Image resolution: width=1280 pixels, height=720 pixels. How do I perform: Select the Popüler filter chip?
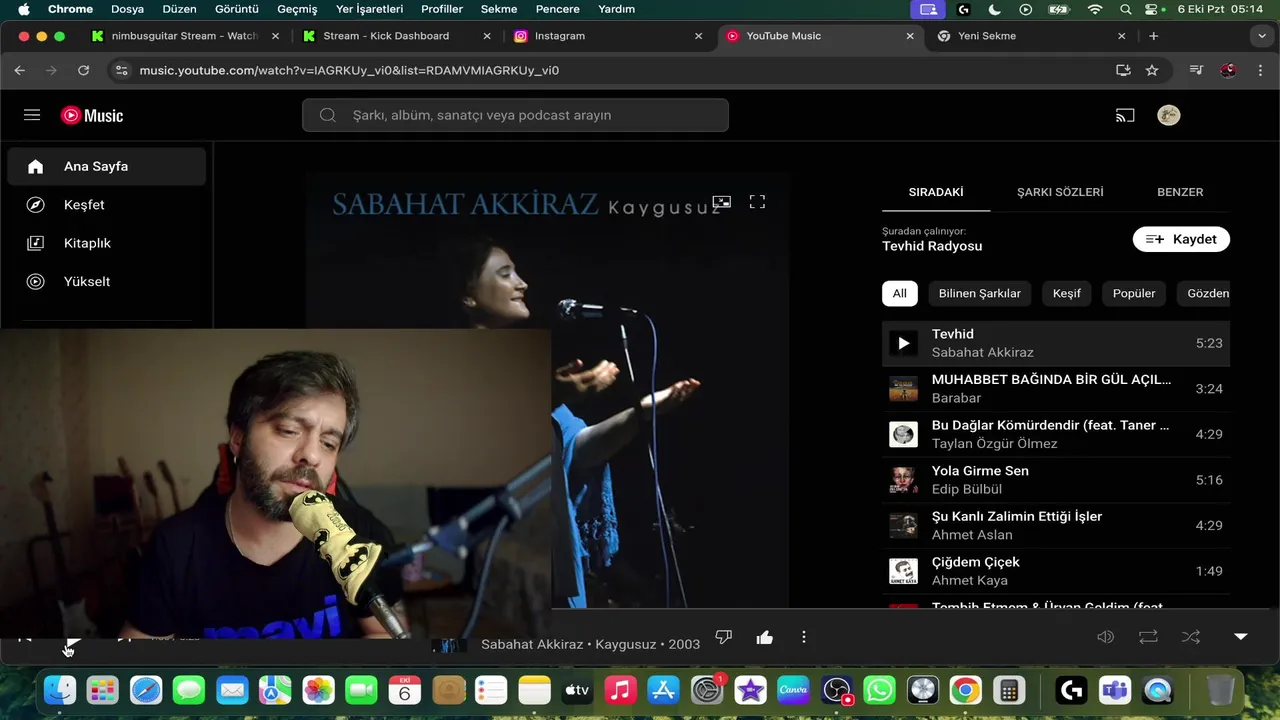[1134, 293]
